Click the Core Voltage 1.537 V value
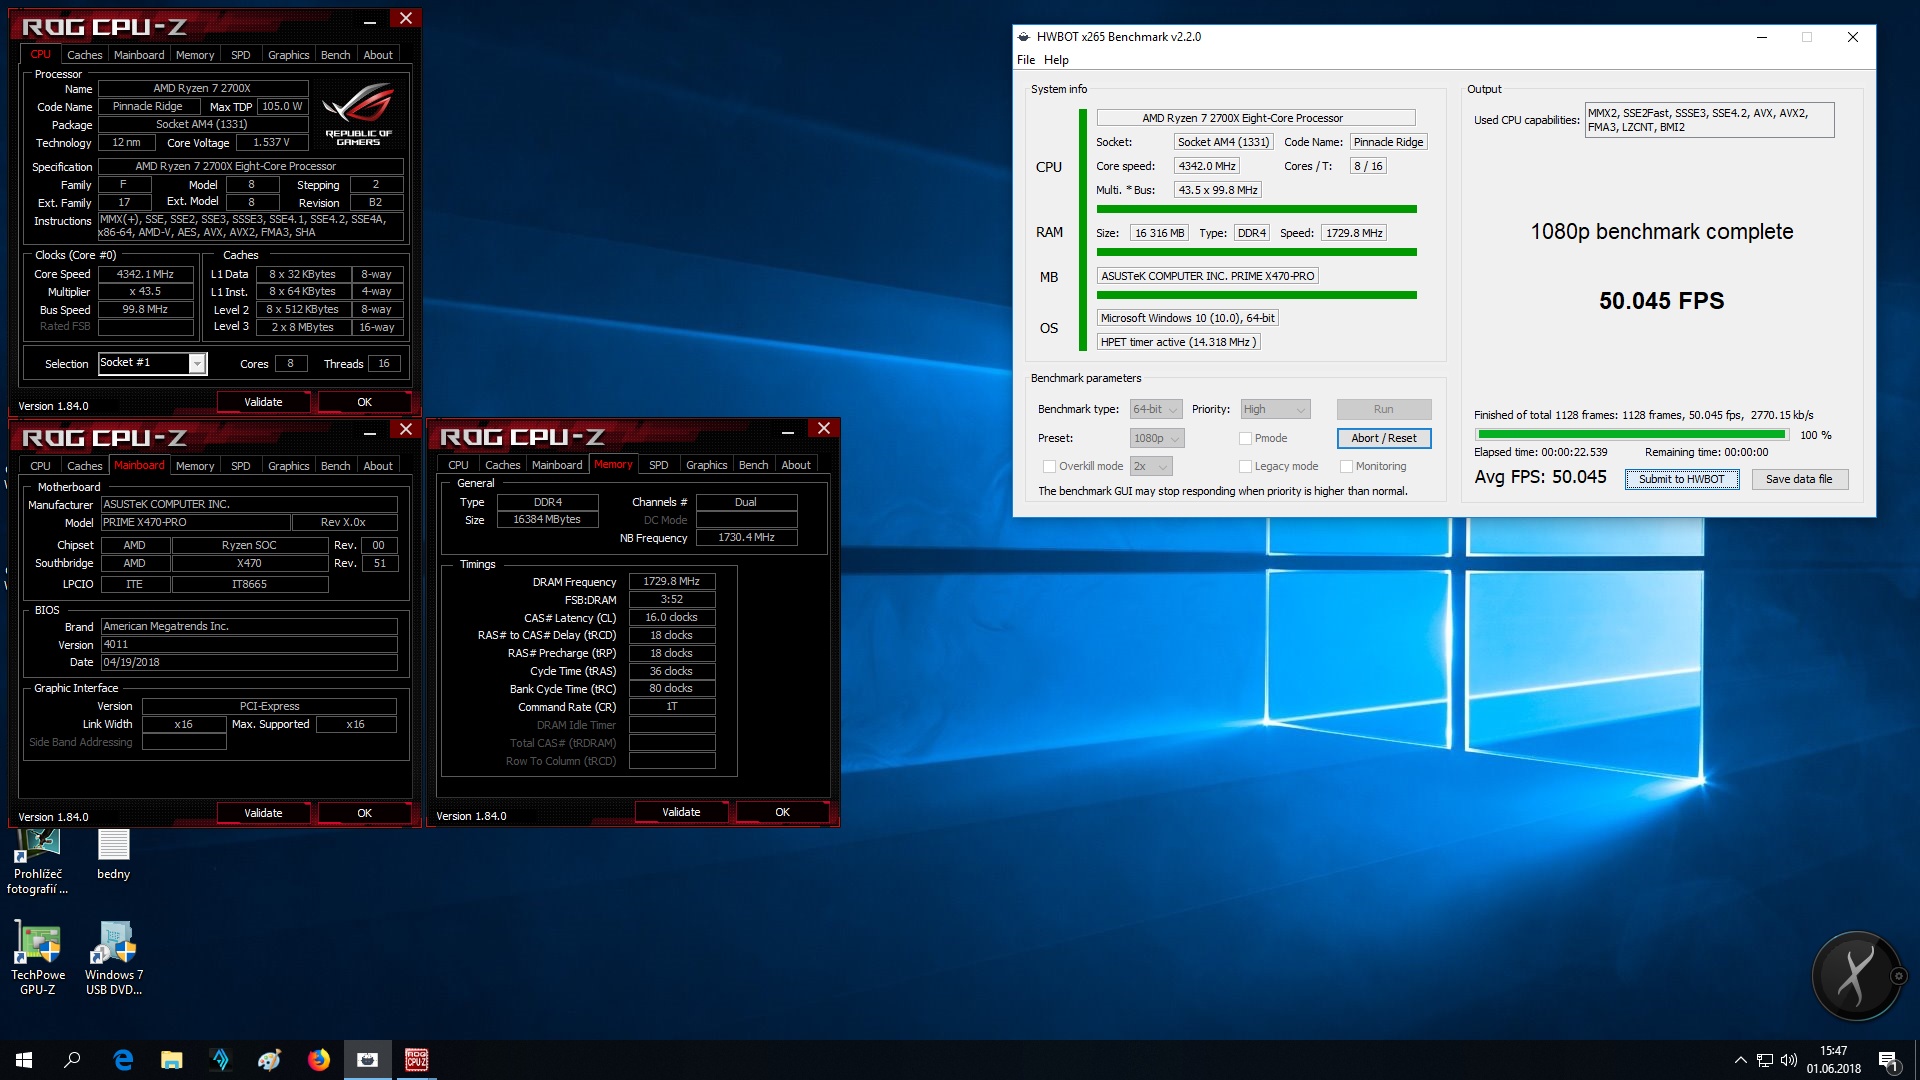 [x=271, y=142]
